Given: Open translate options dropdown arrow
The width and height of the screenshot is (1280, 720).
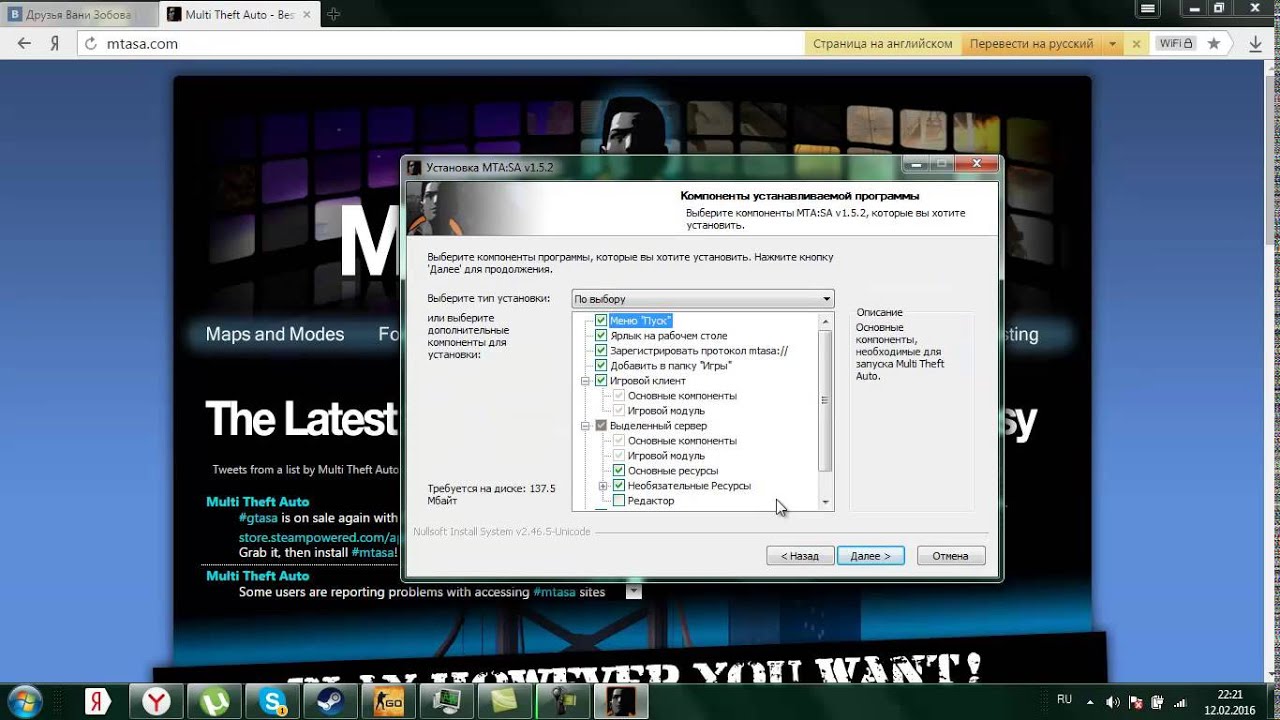Looking at the screenshot, I should click(1112, 44).
